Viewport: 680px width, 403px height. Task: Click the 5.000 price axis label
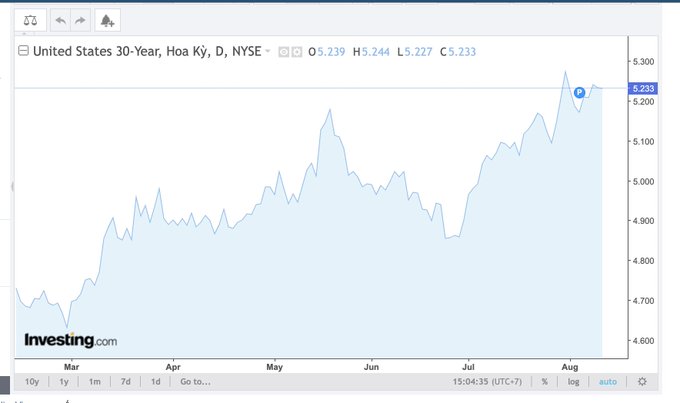[643, 181]
